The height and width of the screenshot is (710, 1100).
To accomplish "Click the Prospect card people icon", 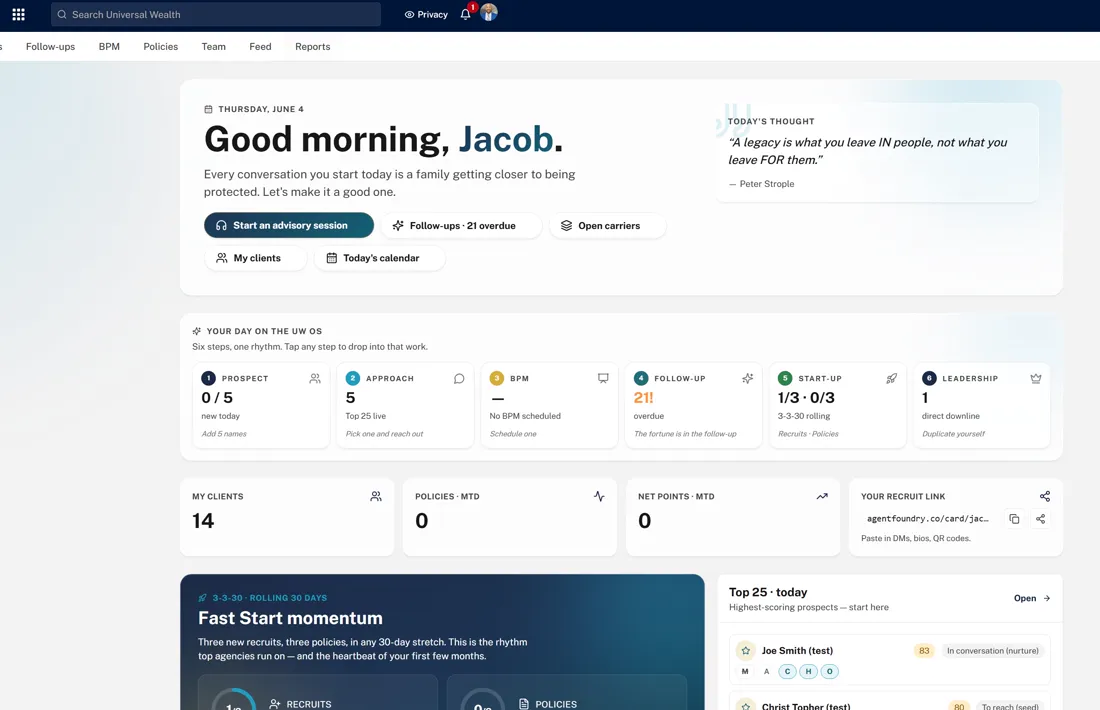I will point(315,378).
